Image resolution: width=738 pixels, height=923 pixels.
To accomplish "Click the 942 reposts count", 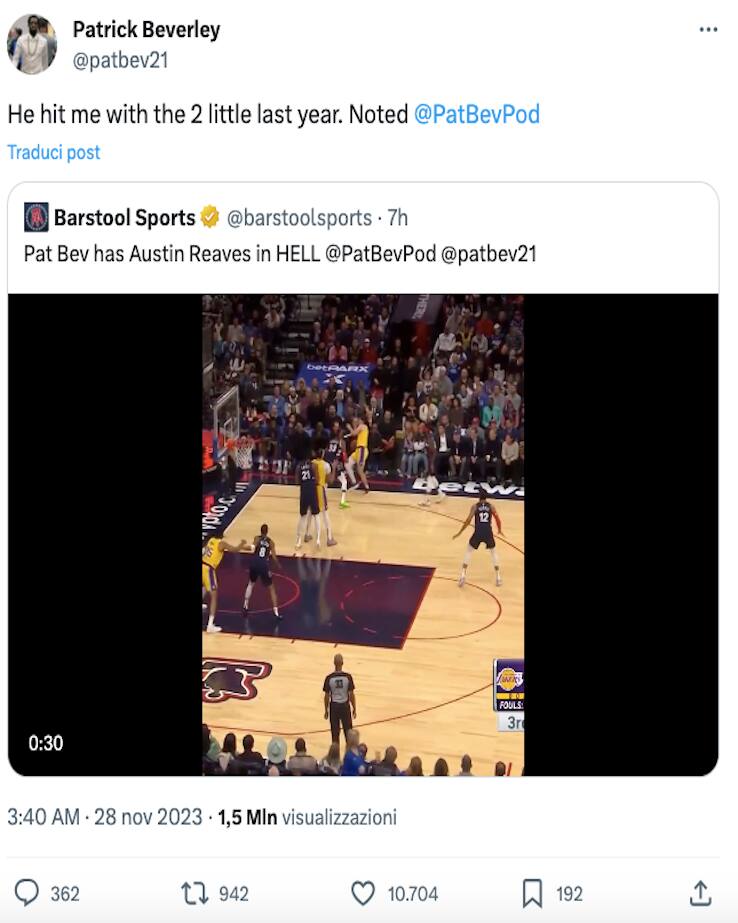I will 233,893.
